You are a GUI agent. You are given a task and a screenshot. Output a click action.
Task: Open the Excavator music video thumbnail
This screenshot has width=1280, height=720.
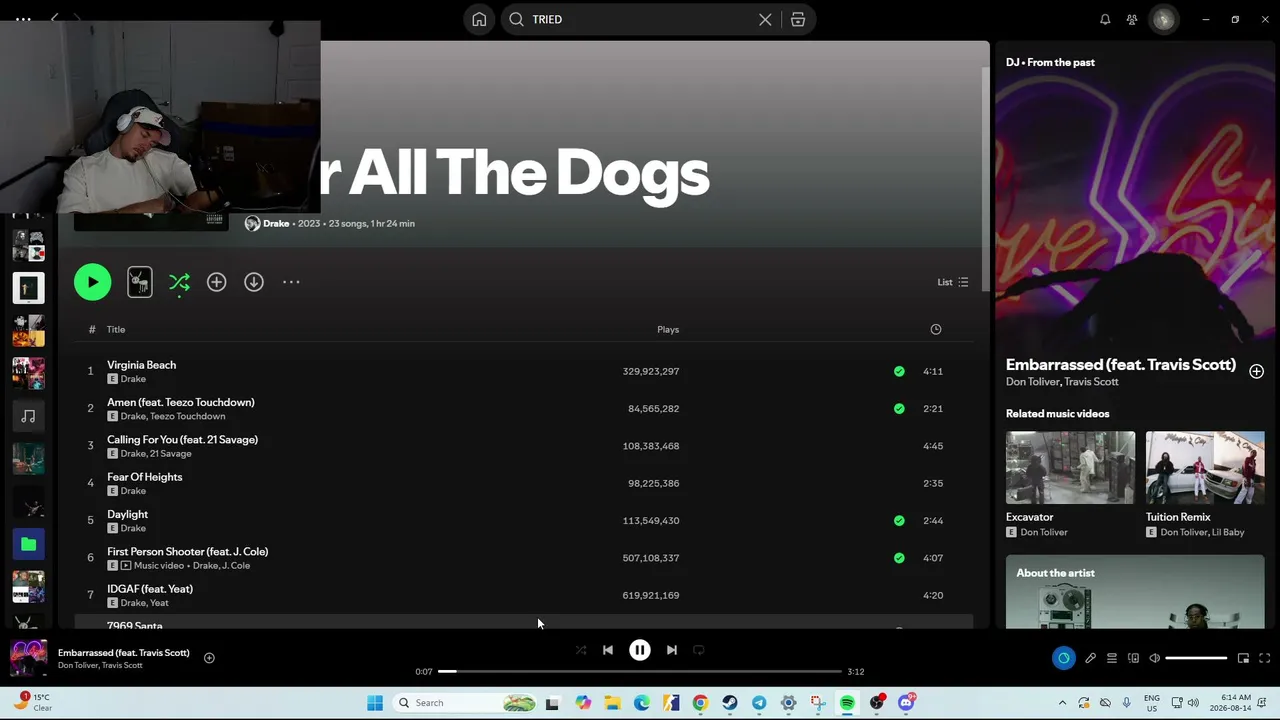[1070, 467]
